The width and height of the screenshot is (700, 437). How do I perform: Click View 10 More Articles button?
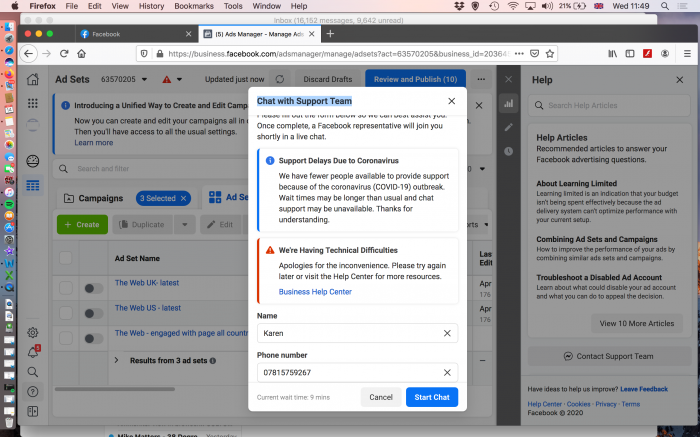click(637, 324)
